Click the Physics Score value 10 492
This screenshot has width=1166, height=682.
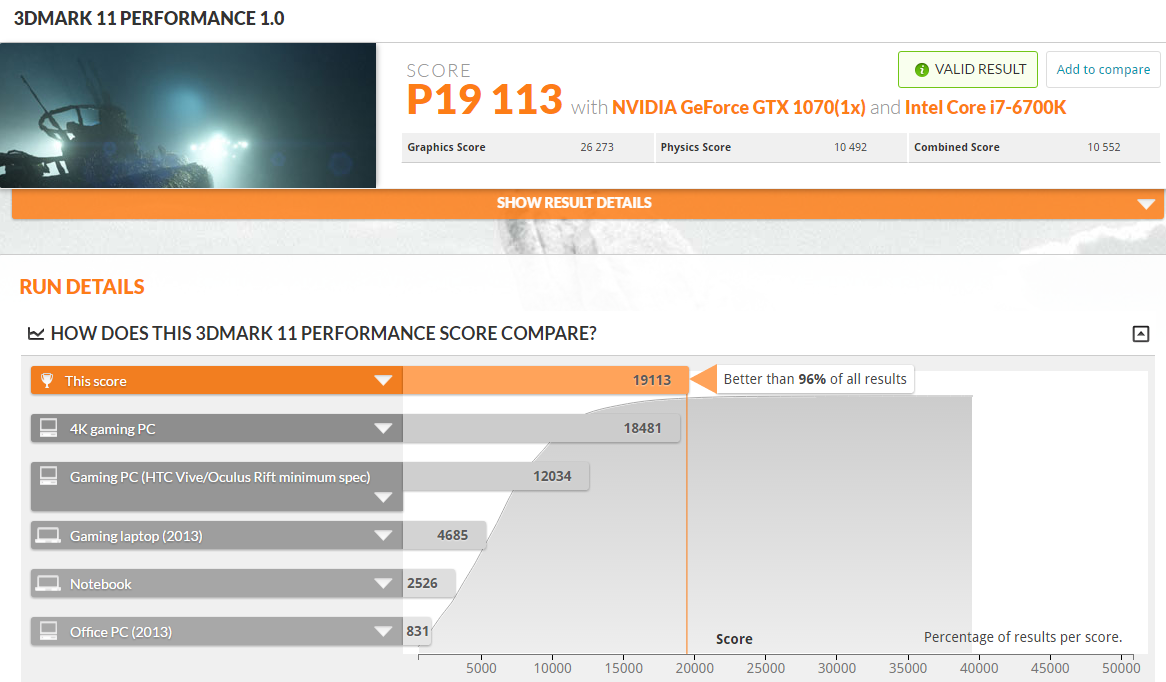point(850,147)
